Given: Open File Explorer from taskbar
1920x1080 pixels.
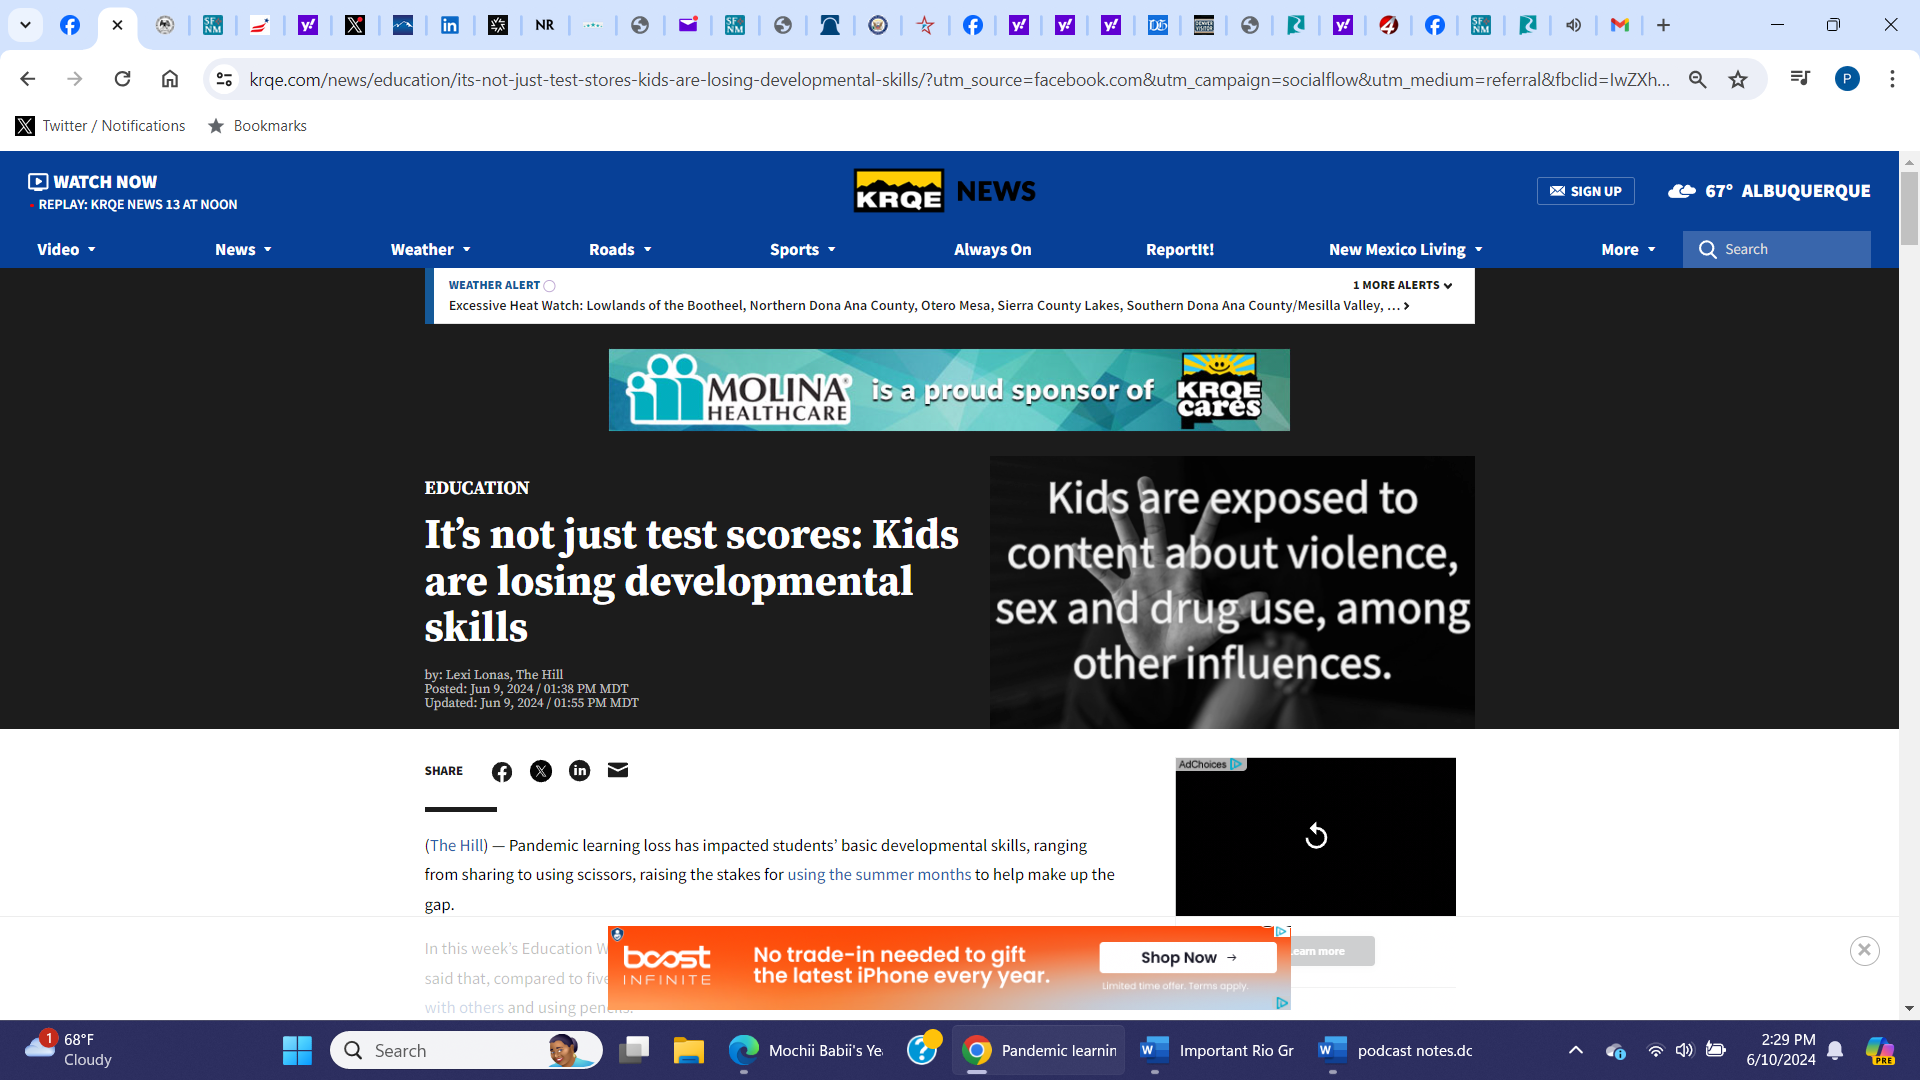Looking at the screenshot, I should click(x=688, y=1050).
